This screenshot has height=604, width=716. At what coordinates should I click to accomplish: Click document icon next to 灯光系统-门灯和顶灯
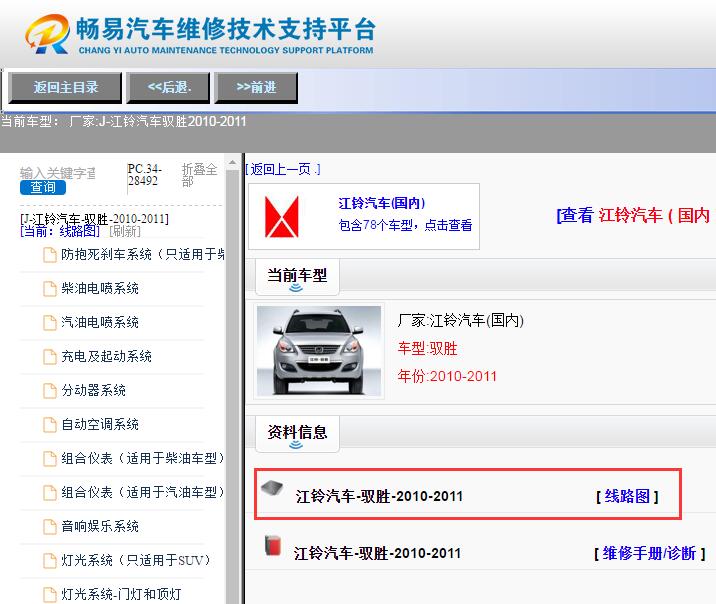[49, 594]
